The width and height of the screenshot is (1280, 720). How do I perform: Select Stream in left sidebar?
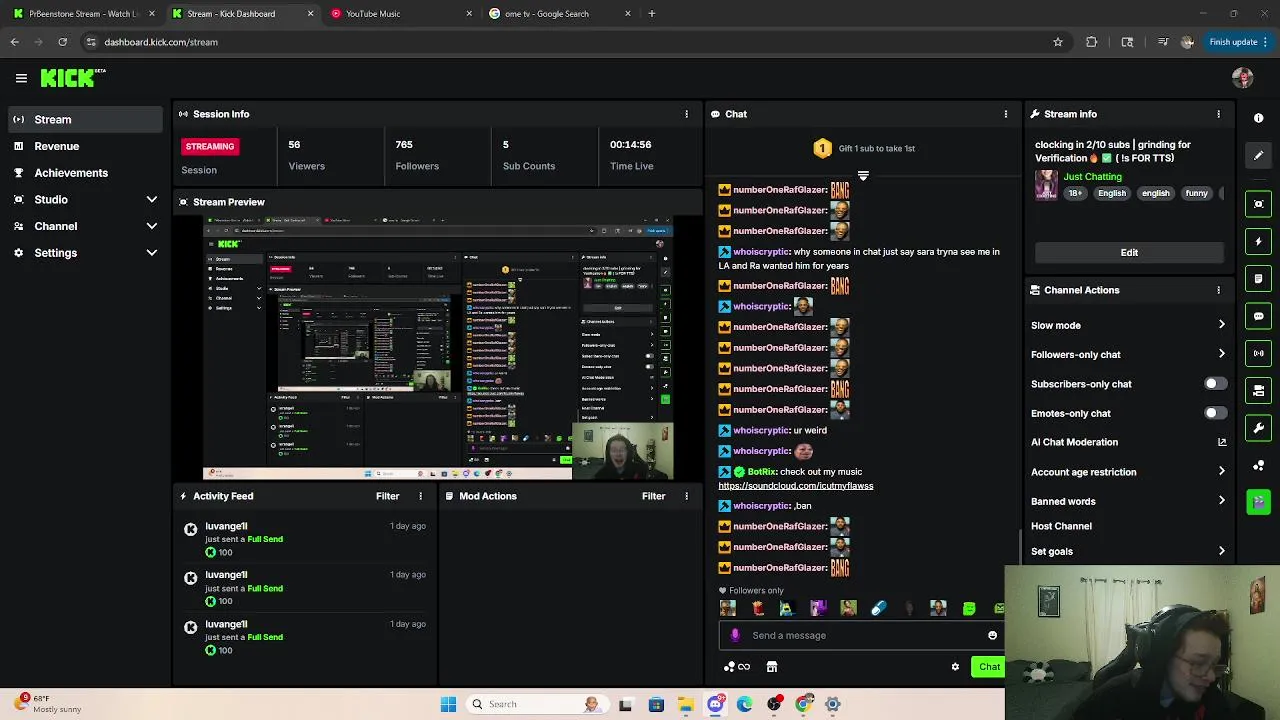pyautogui.click(x=85, y=119)
